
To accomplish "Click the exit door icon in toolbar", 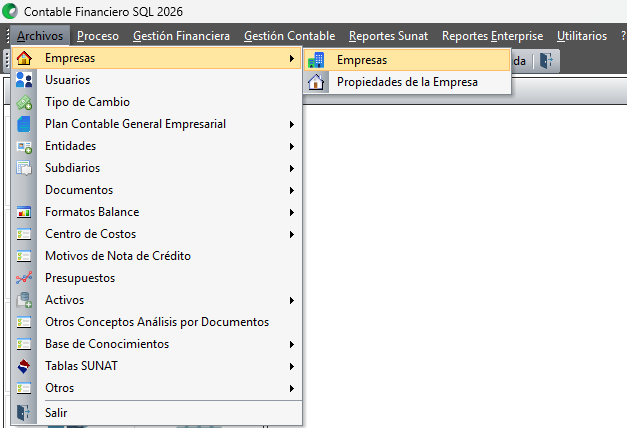I will (x=546, y=61).
